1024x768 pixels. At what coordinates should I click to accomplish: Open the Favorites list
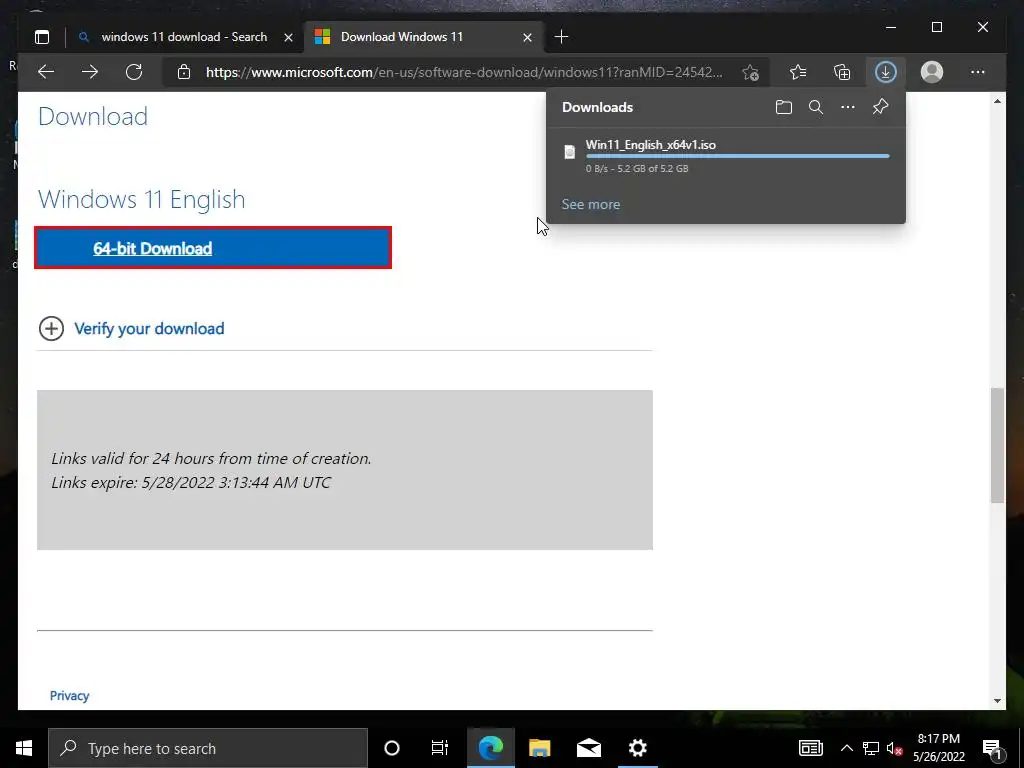(798, 72)
